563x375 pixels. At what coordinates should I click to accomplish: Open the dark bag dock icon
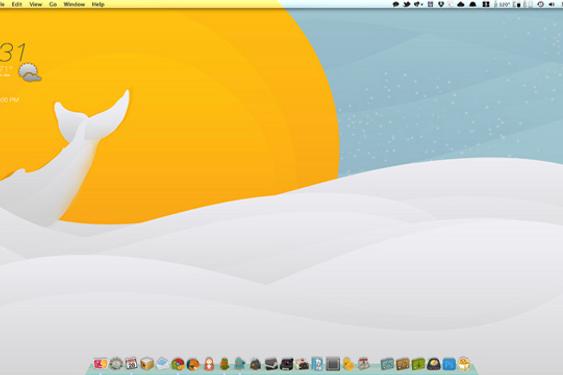(x=255, y=364)
